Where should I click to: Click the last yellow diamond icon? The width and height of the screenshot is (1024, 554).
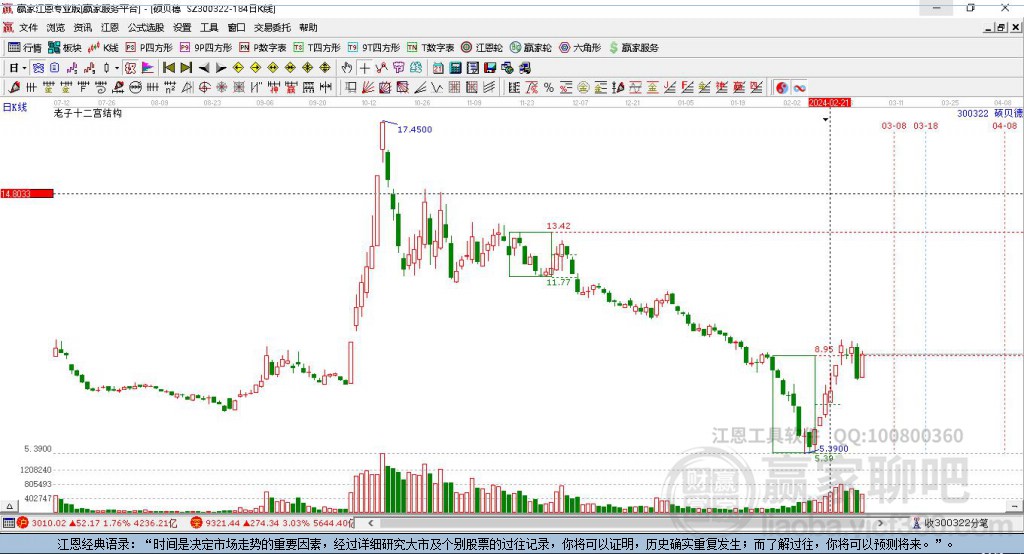pos(325,68)
